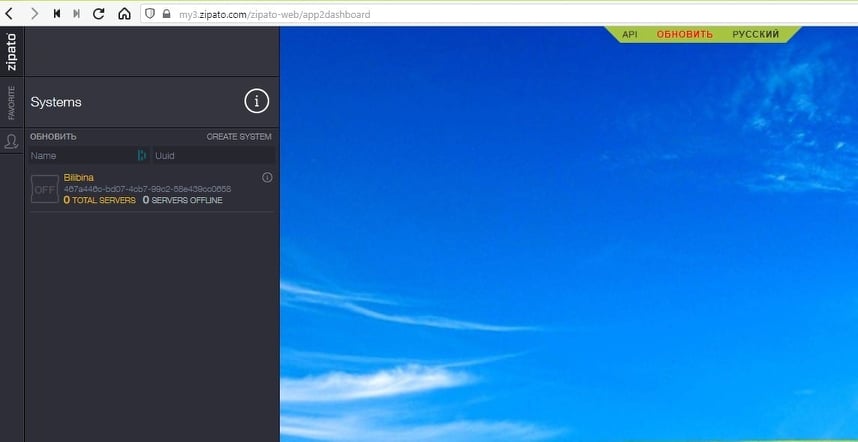Toggle the OFF status box for Bilibina
This screenshot has height=442, width=858.
point(45,189)
